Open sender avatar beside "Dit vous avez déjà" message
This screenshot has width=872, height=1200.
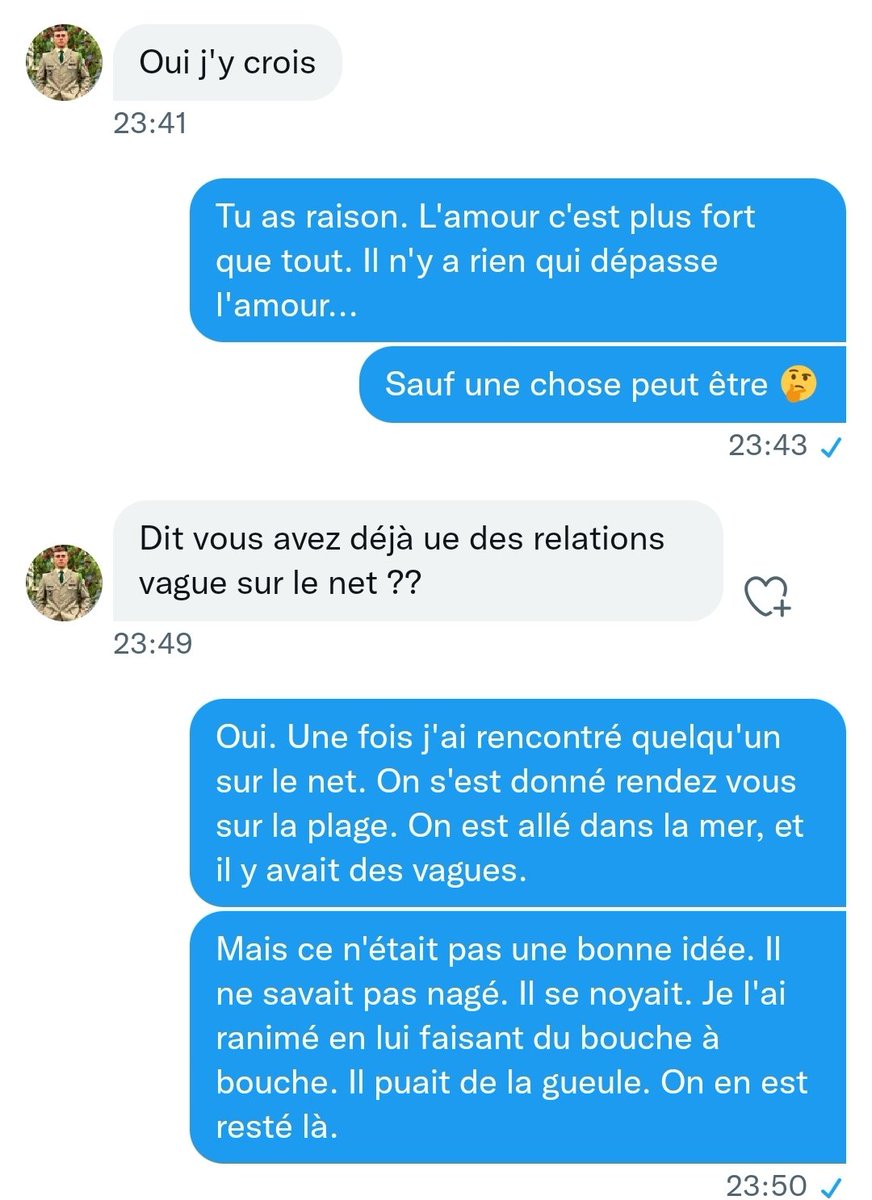[x=64, y=583]
